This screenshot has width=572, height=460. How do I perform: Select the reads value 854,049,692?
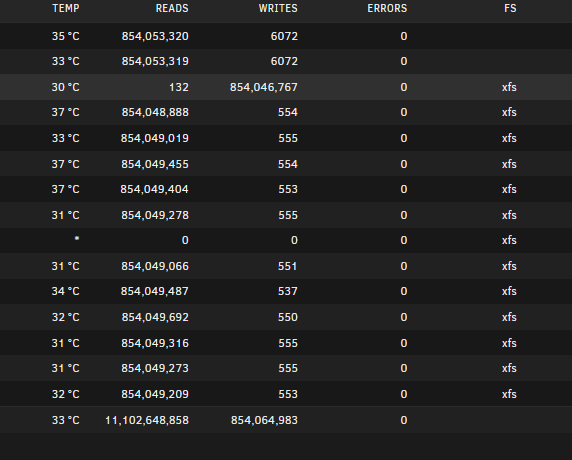(155, 317)
